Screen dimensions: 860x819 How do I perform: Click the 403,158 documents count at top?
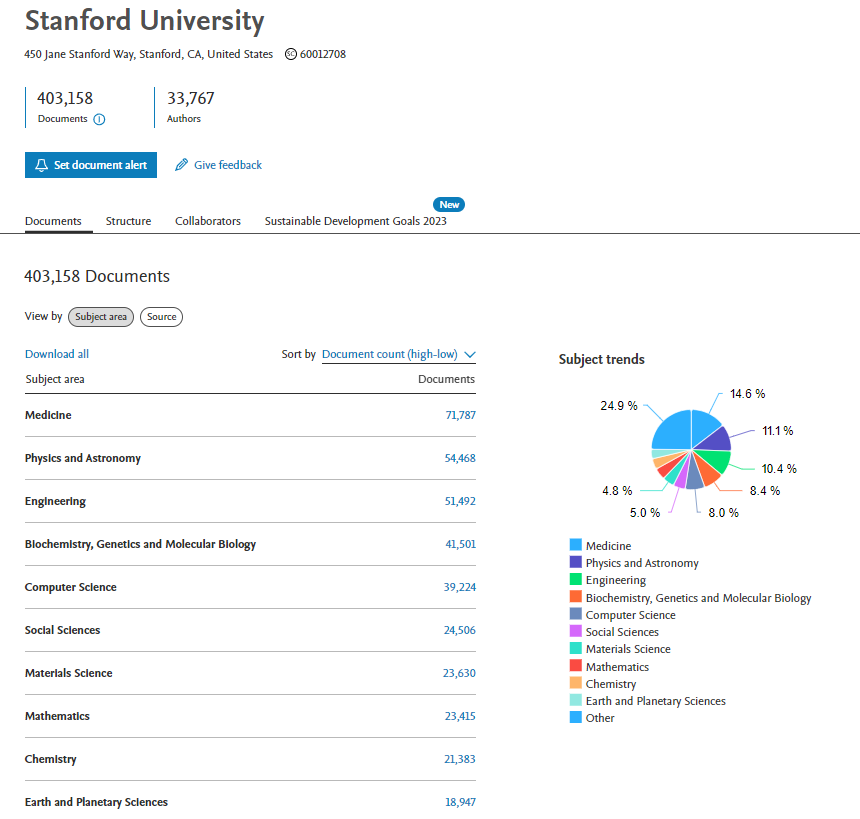(x=65, y=99)
